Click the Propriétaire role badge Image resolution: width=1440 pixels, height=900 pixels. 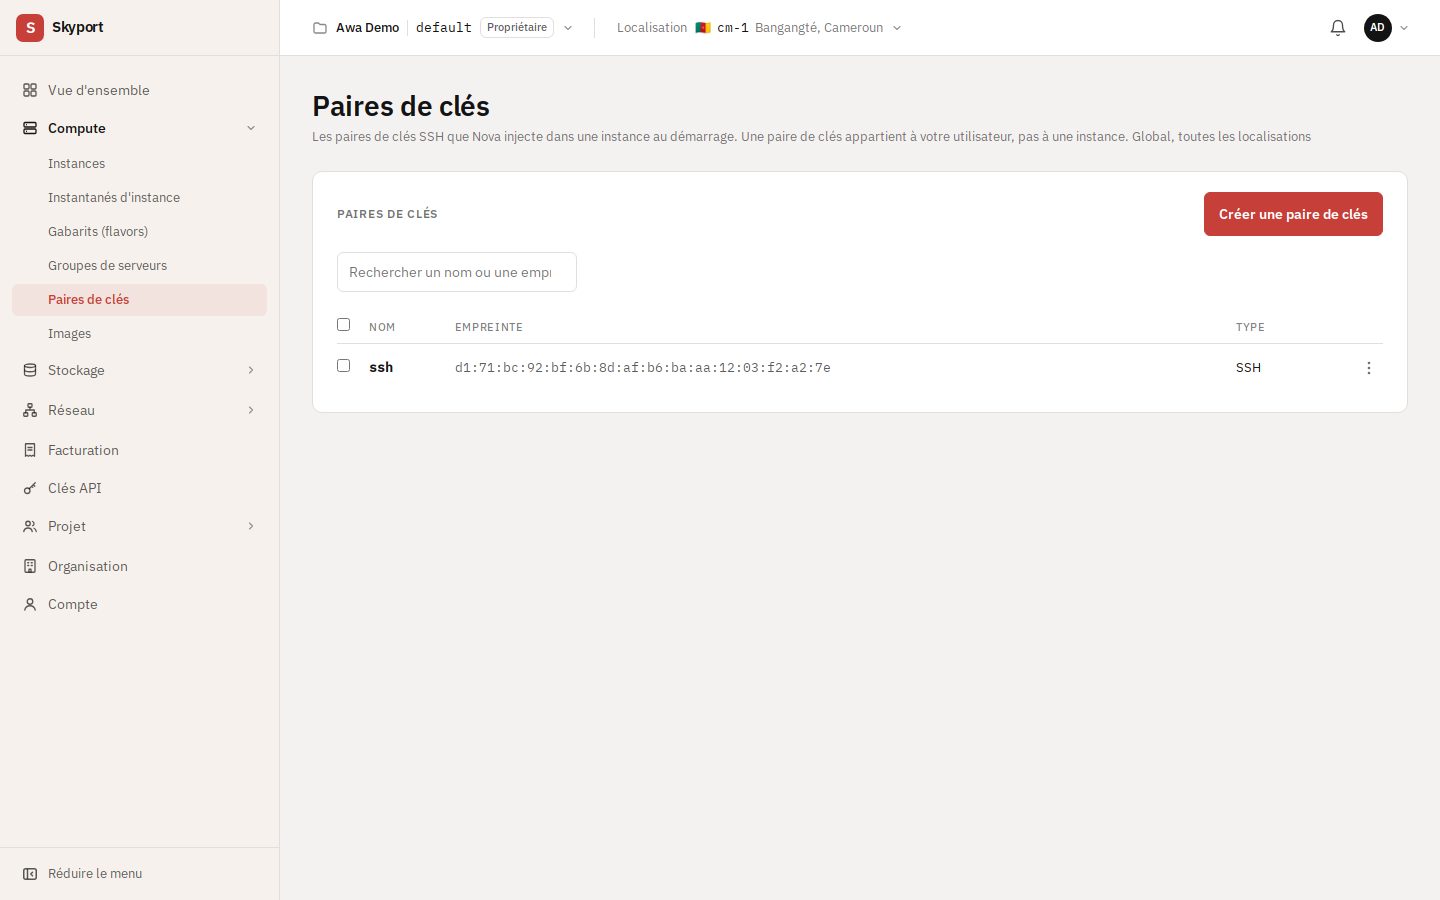[x=517, y=28]
